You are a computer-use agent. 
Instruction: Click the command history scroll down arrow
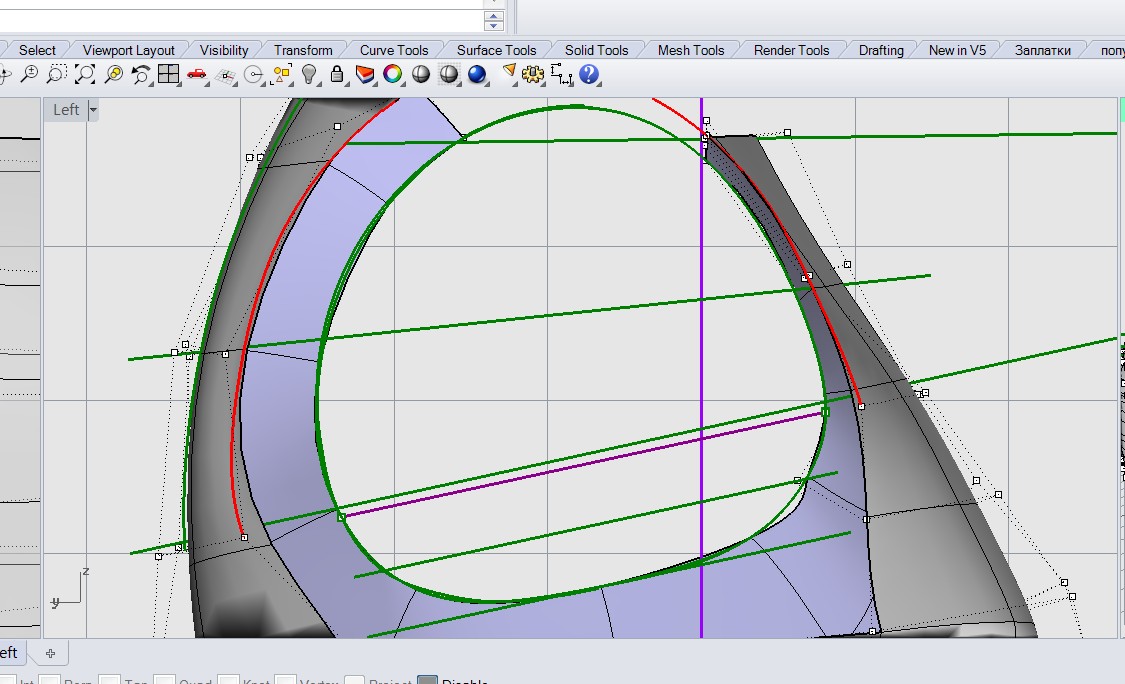tap(494, 24)
